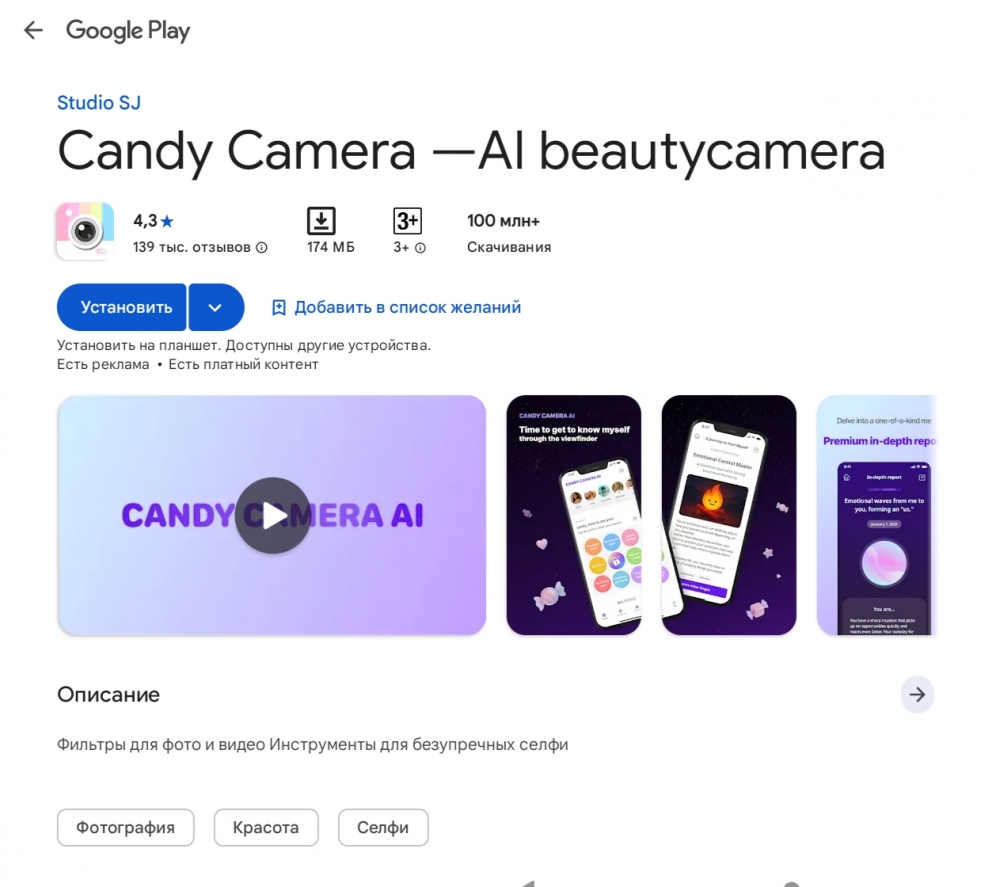Click the 3+ age rating badge
Image resolution: width=1000 pixels, height=887 pixels.
point(407,221)
